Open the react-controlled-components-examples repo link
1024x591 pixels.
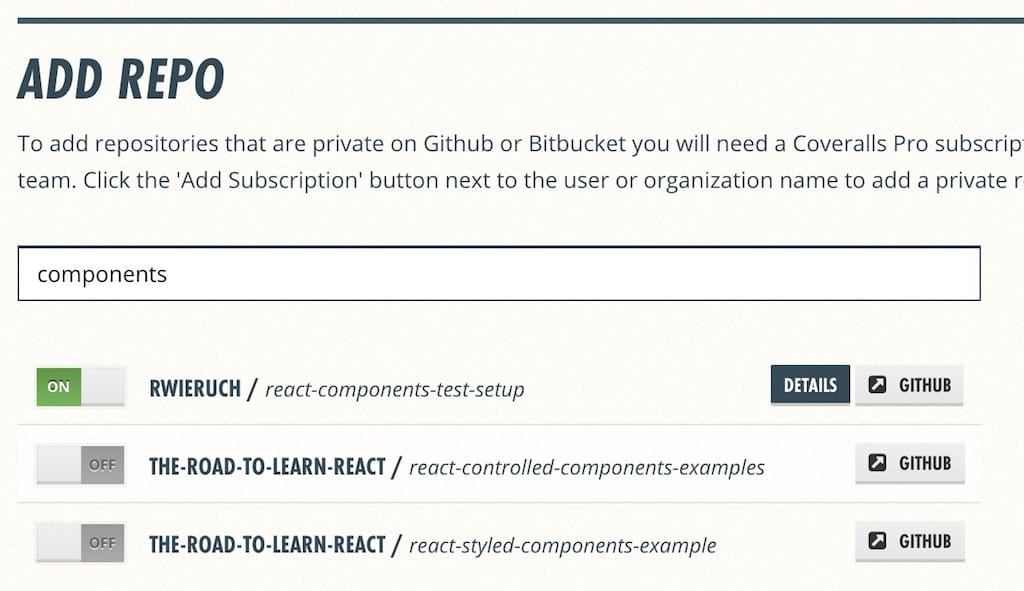coord(587,467)
